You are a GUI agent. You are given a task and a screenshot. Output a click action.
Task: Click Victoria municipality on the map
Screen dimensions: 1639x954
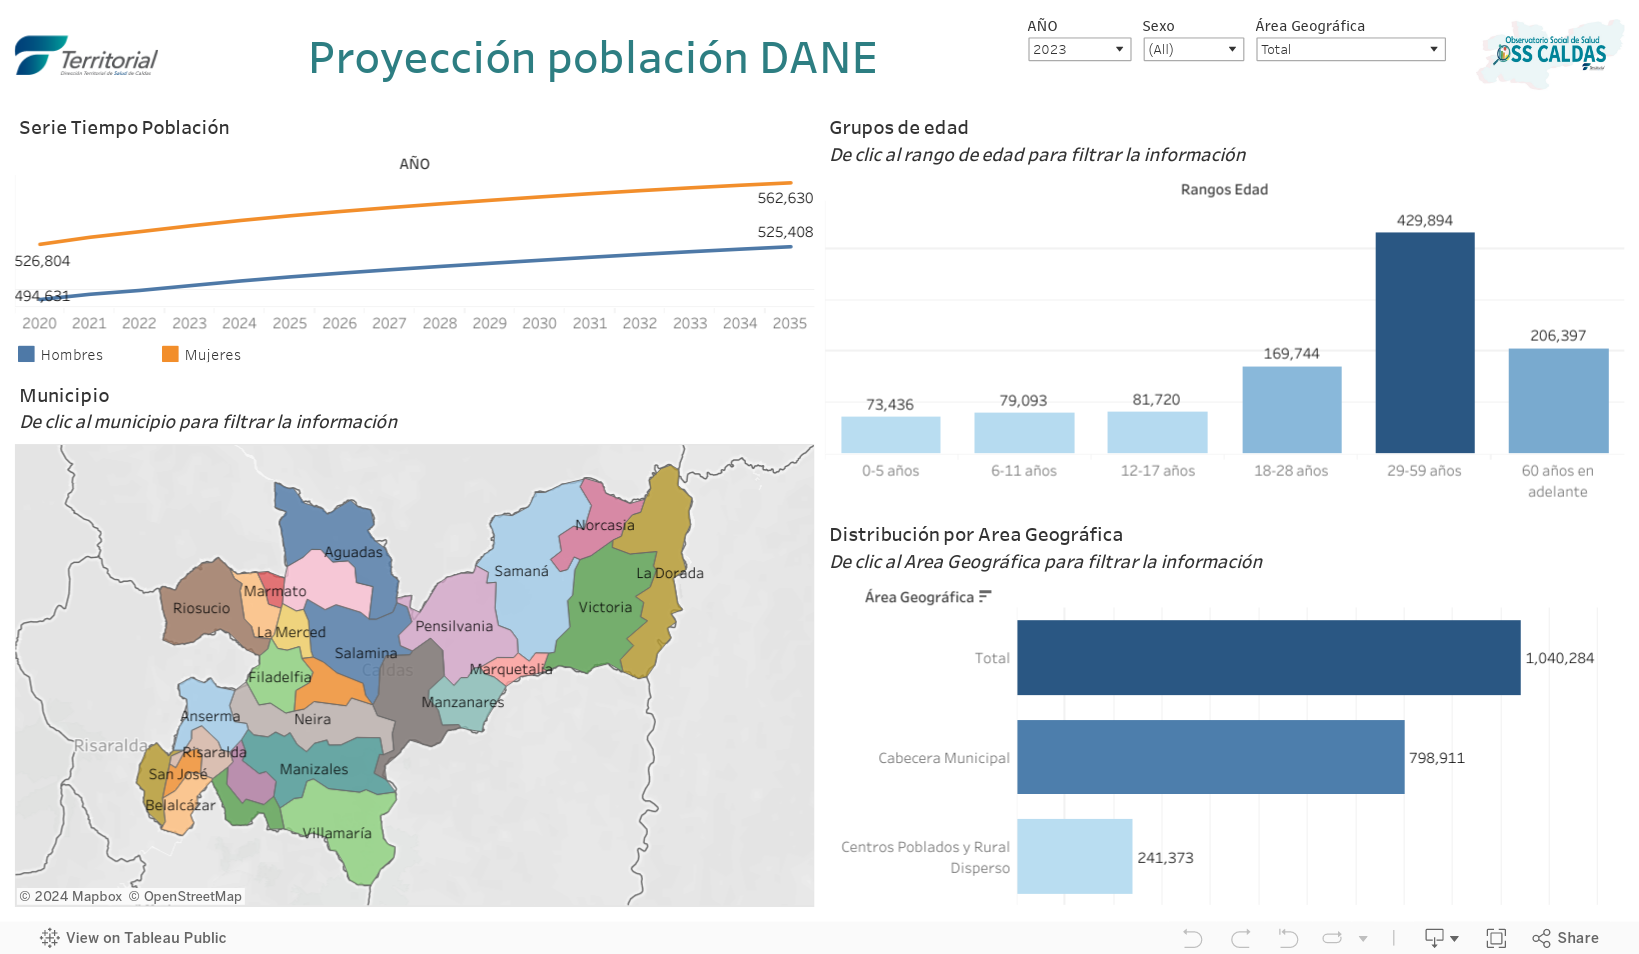click(x=604, y=610)
